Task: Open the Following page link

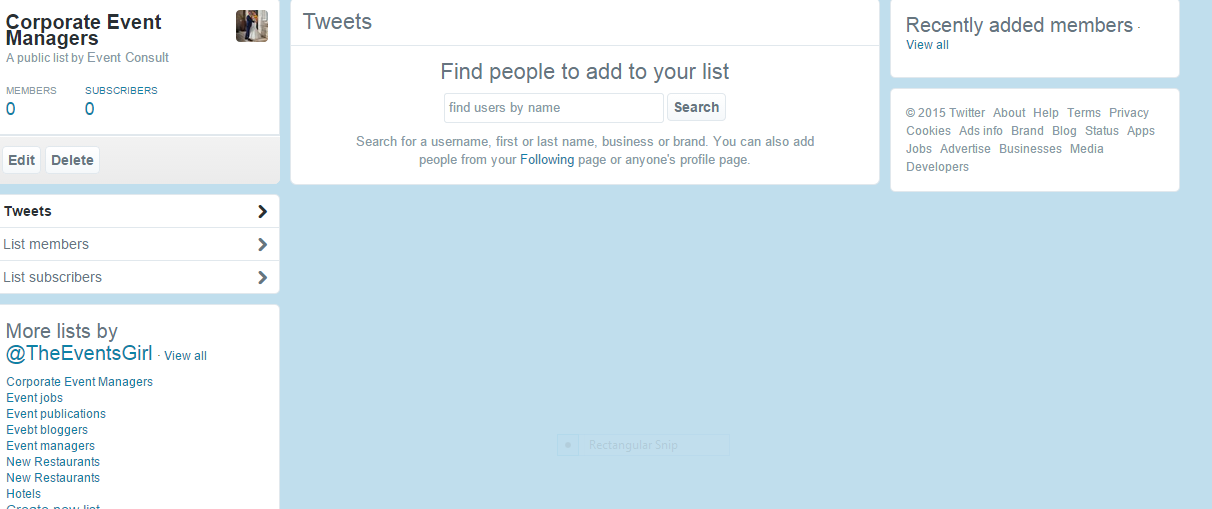Action: pyautogui.click(x=547, y=159)
